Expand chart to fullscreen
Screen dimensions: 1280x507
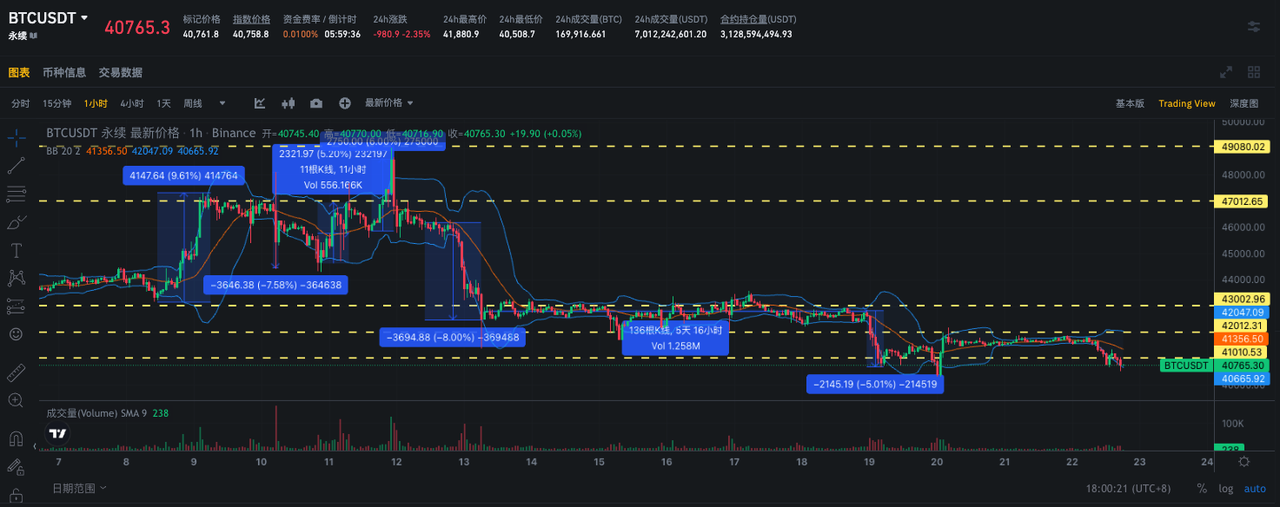point(1226,72)
